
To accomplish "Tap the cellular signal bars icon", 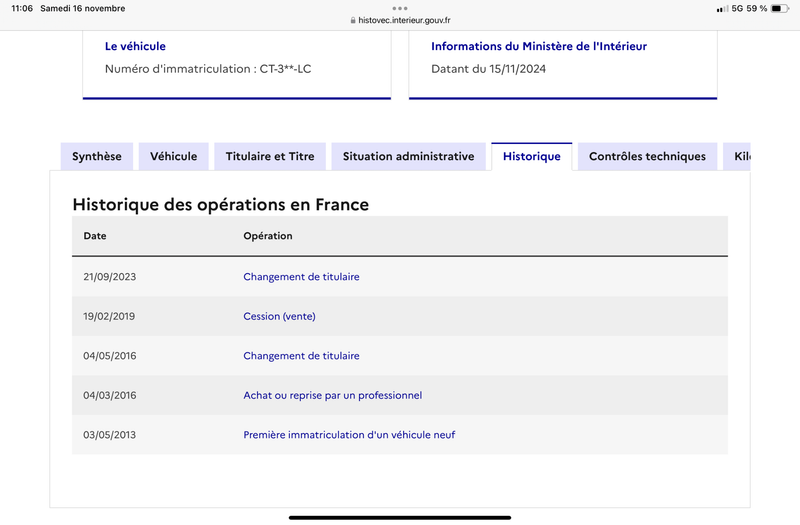I will coord(722,9).
